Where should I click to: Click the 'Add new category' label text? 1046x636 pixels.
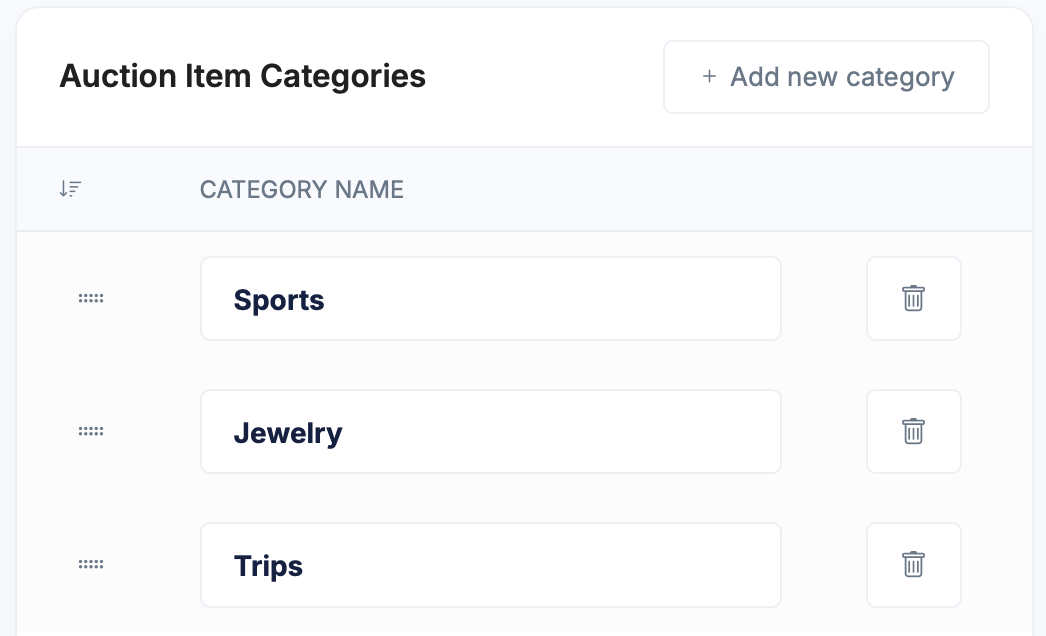[x=842, y=77]
